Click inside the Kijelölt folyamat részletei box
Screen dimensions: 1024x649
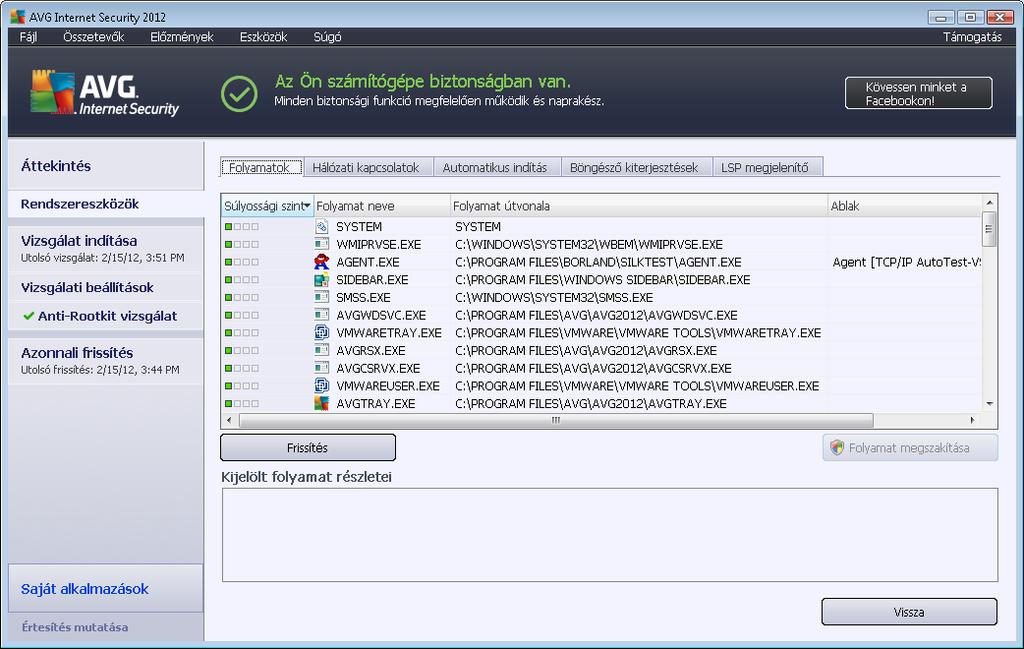[x=610, y=535]
